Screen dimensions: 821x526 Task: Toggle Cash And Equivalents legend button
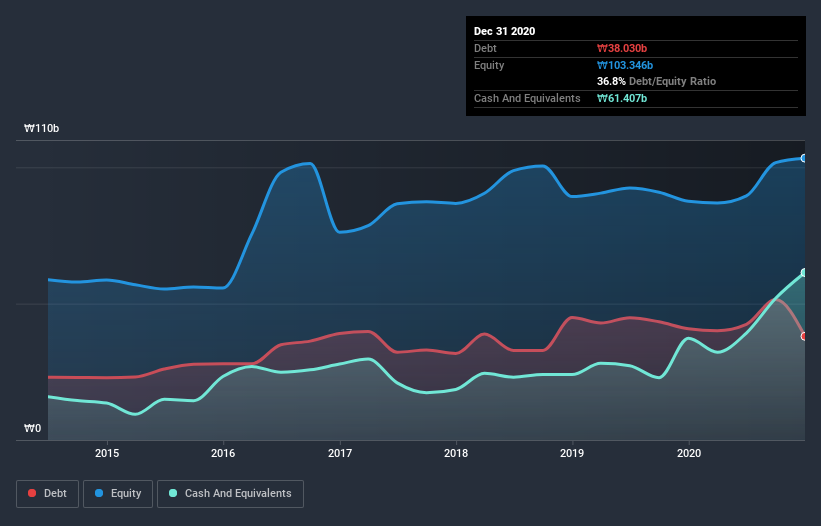[x=230, y=494]
